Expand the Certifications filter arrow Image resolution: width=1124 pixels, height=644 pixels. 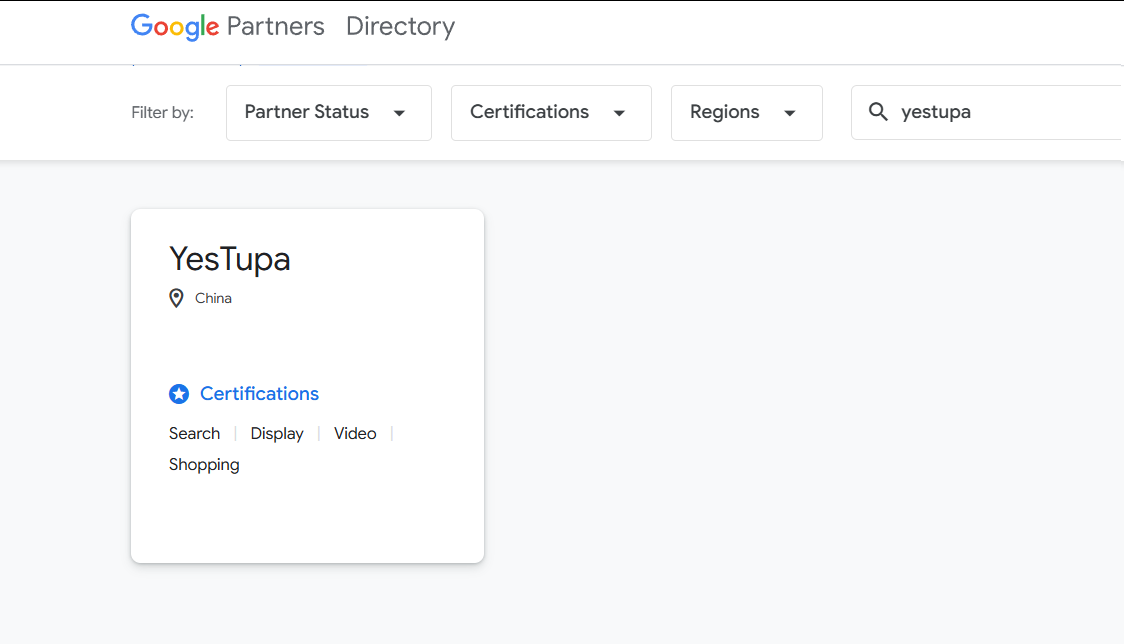coord(619,113)
